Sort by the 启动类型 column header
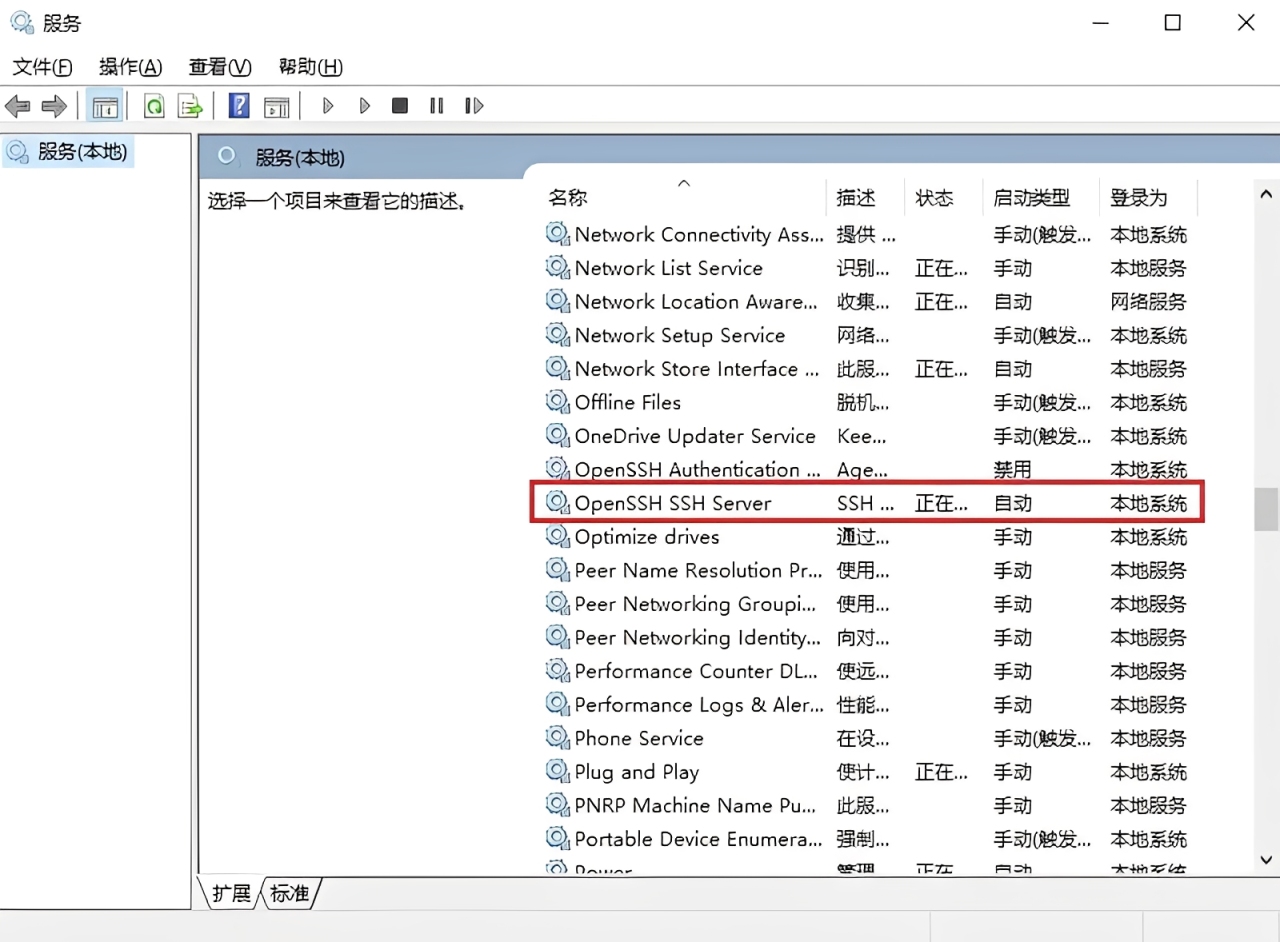 click(x=1041, y=197)
